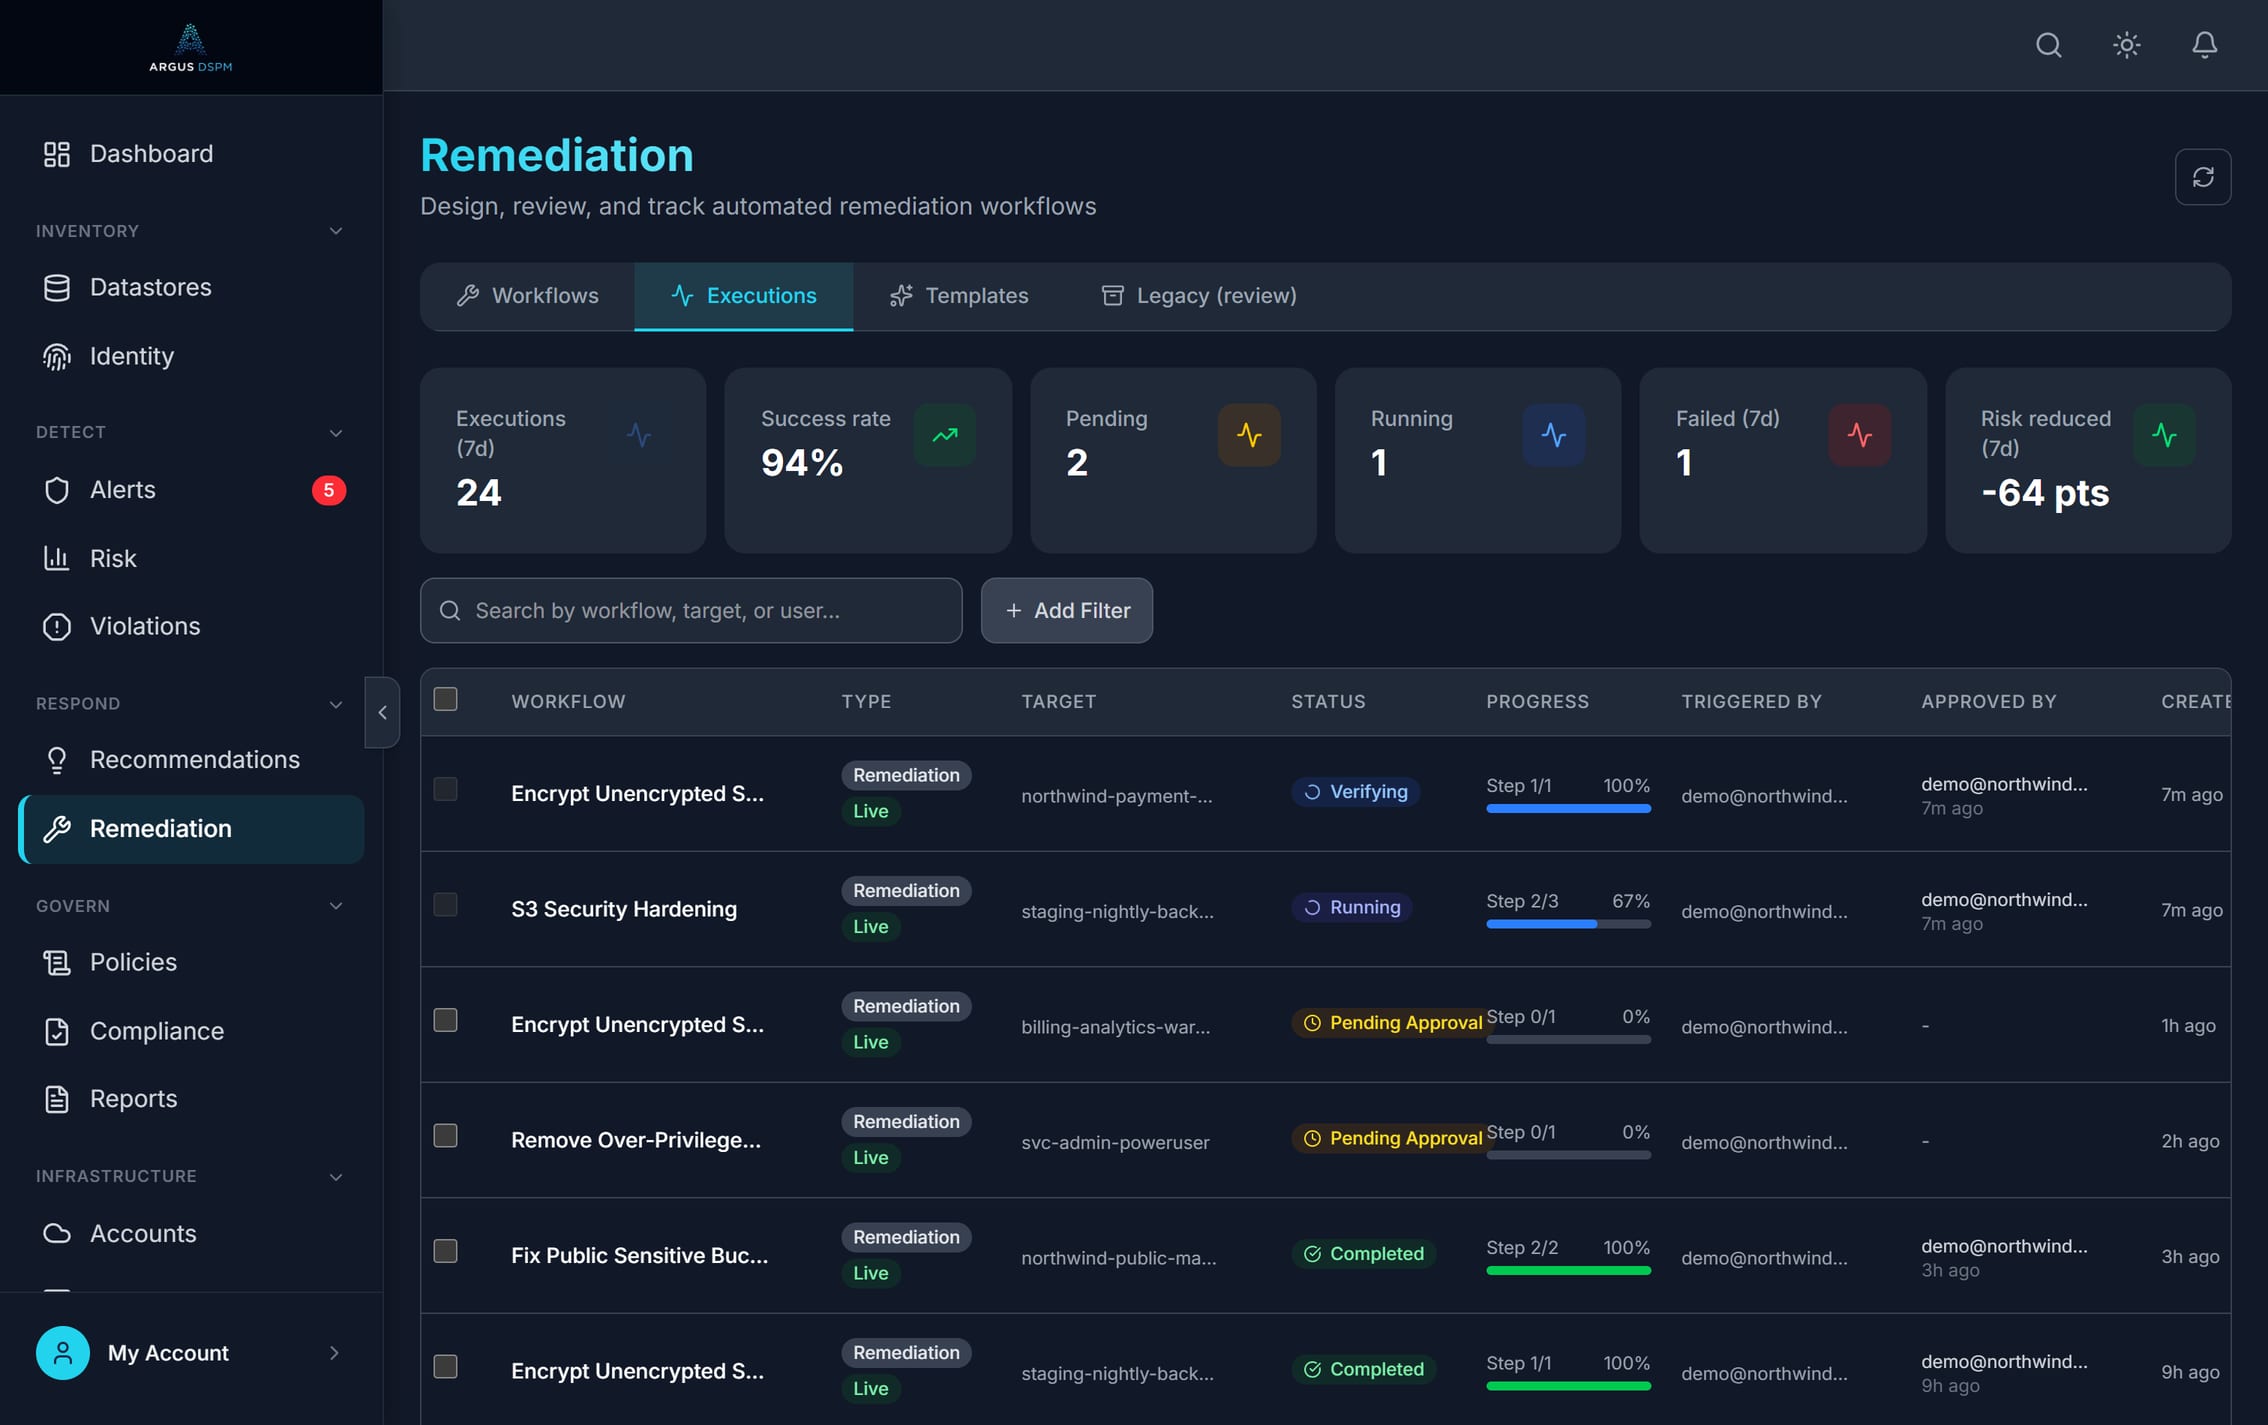Click the Add Filter button
The height and width of the screenshot is (1425, 2268).
[1066, 610]
